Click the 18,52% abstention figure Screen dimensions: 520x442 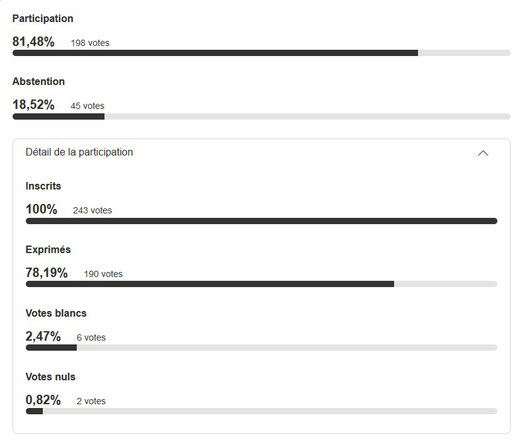(33, 105)
